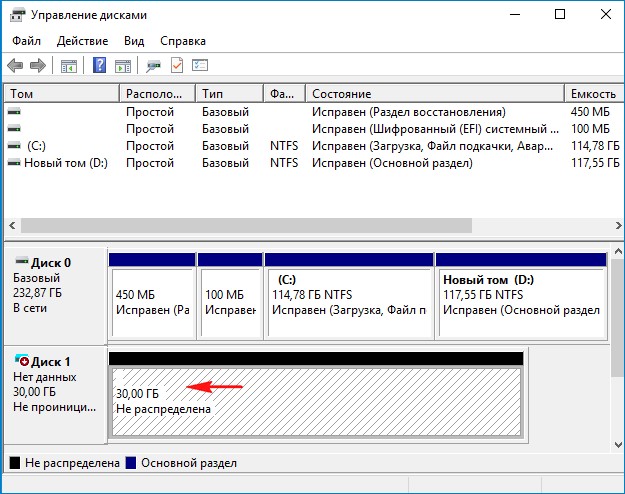This screenshot has height=494, width=625.
Task: Click 'Исправен (Шифрованный (EFI) системный' status cell
Action: (x=435, y=129)
